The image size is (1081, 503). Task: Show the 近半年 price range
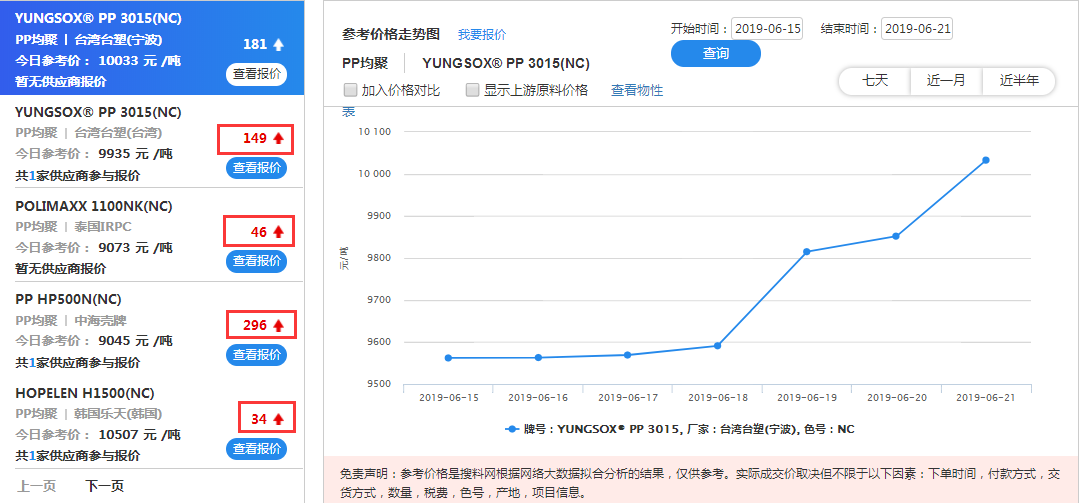point(1019,81)
